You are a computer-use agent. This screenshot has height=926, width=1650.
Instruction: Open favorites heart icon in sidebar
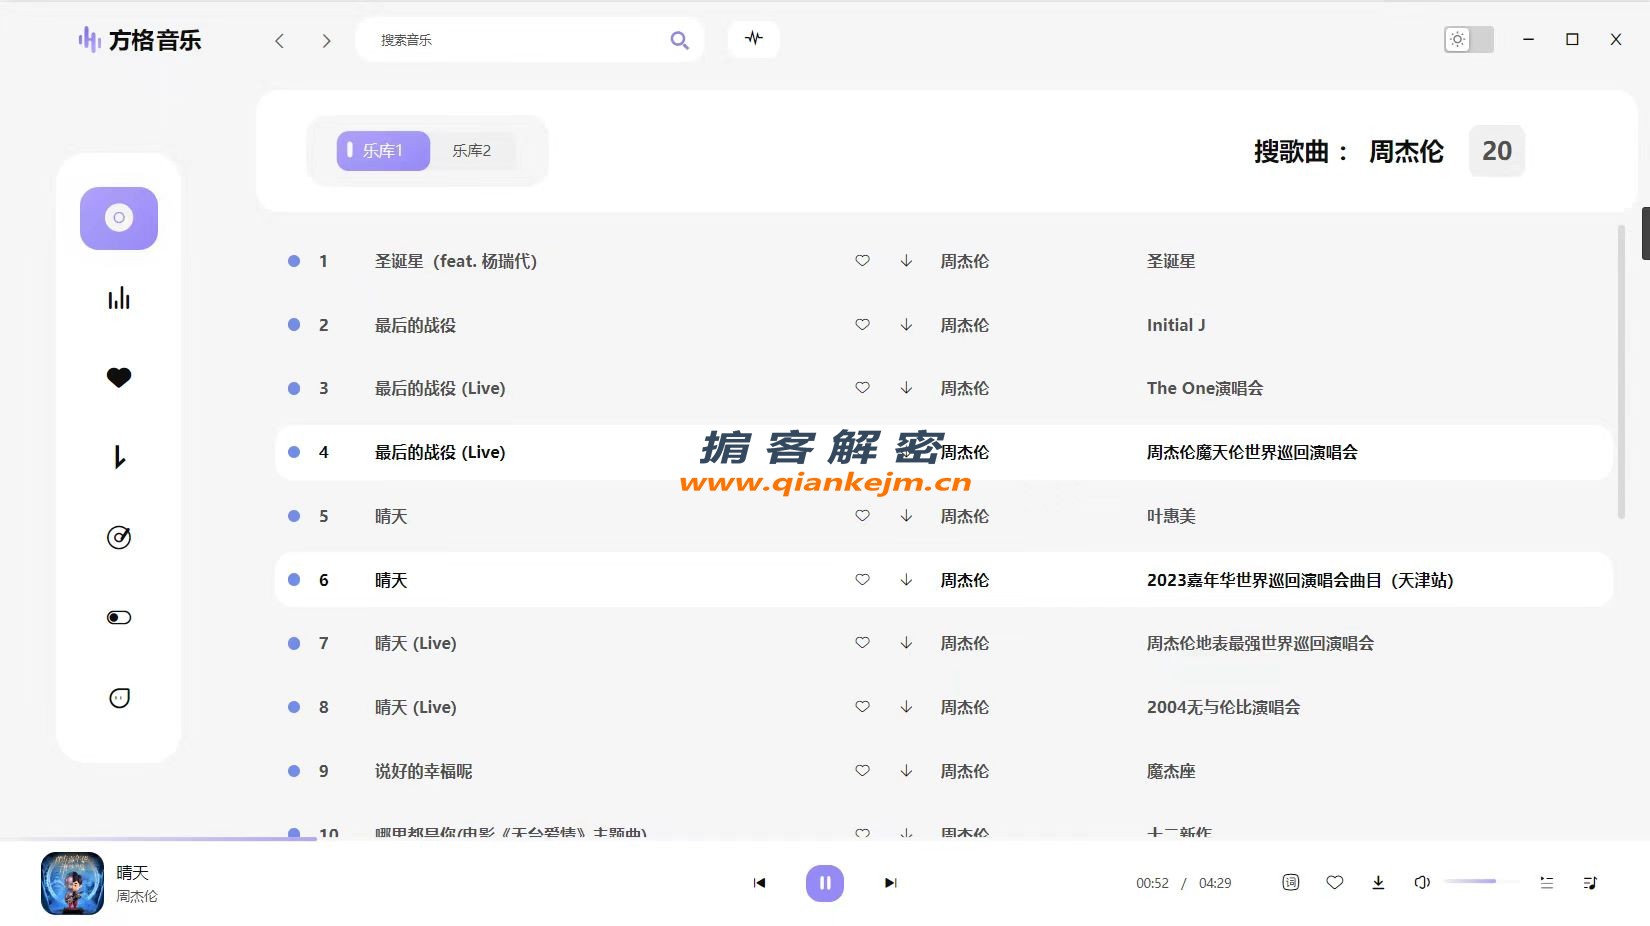pyautogui.click(x=119, y=378)
